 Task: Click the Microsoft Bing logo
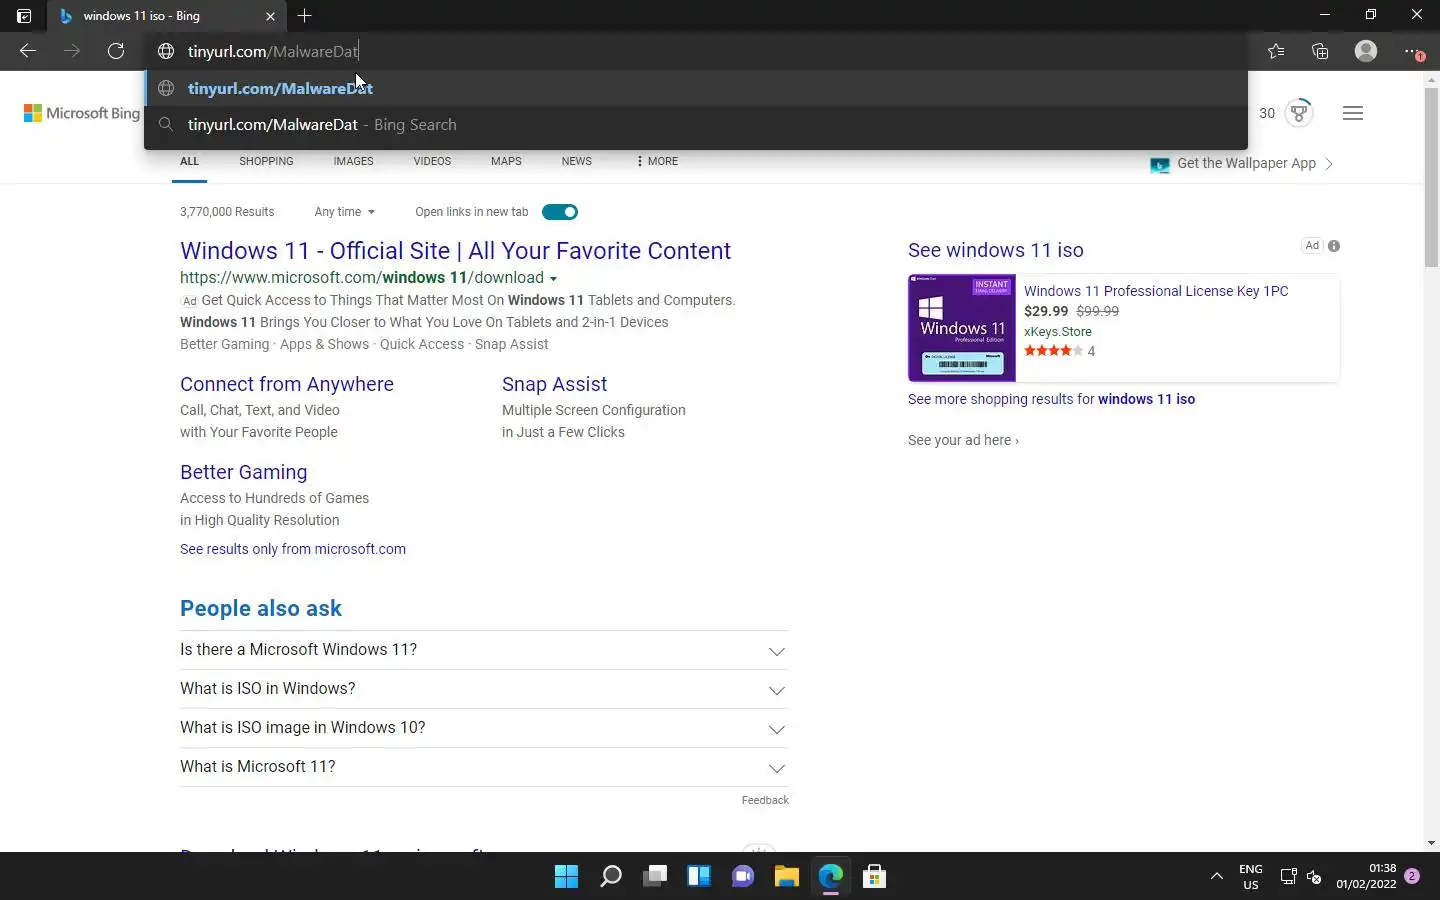pyautogui.click(x=82, y=113)
